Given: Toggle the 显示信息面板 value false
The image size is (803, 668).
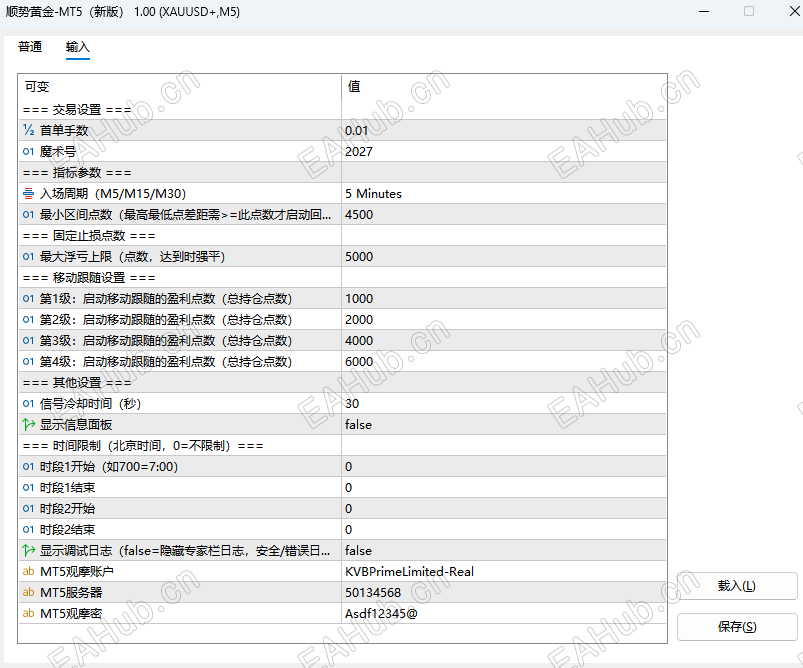Looking at the screenshot, I should 504,425.
